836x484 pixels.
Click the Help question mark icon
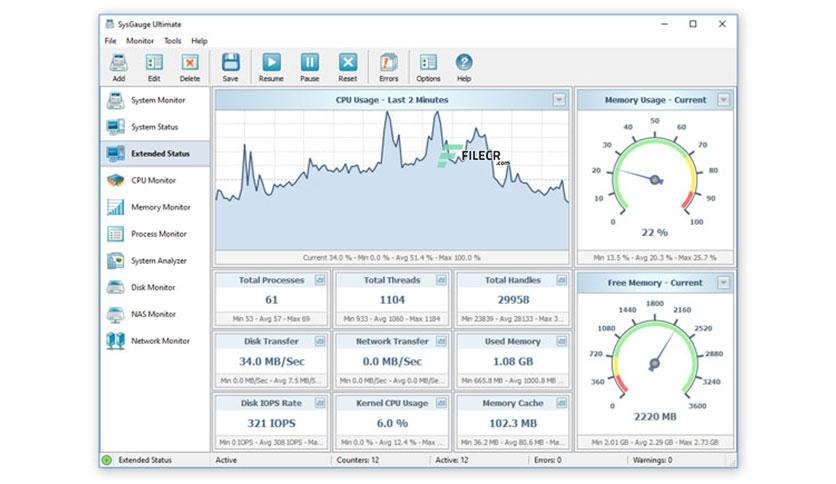click(464, 63)
